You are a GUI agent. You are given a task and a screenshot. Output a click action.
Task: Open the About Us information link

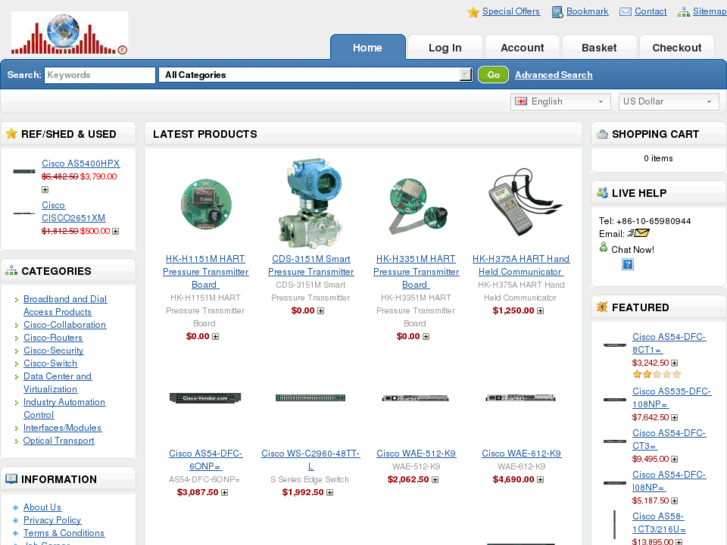[x=42, y=507]
